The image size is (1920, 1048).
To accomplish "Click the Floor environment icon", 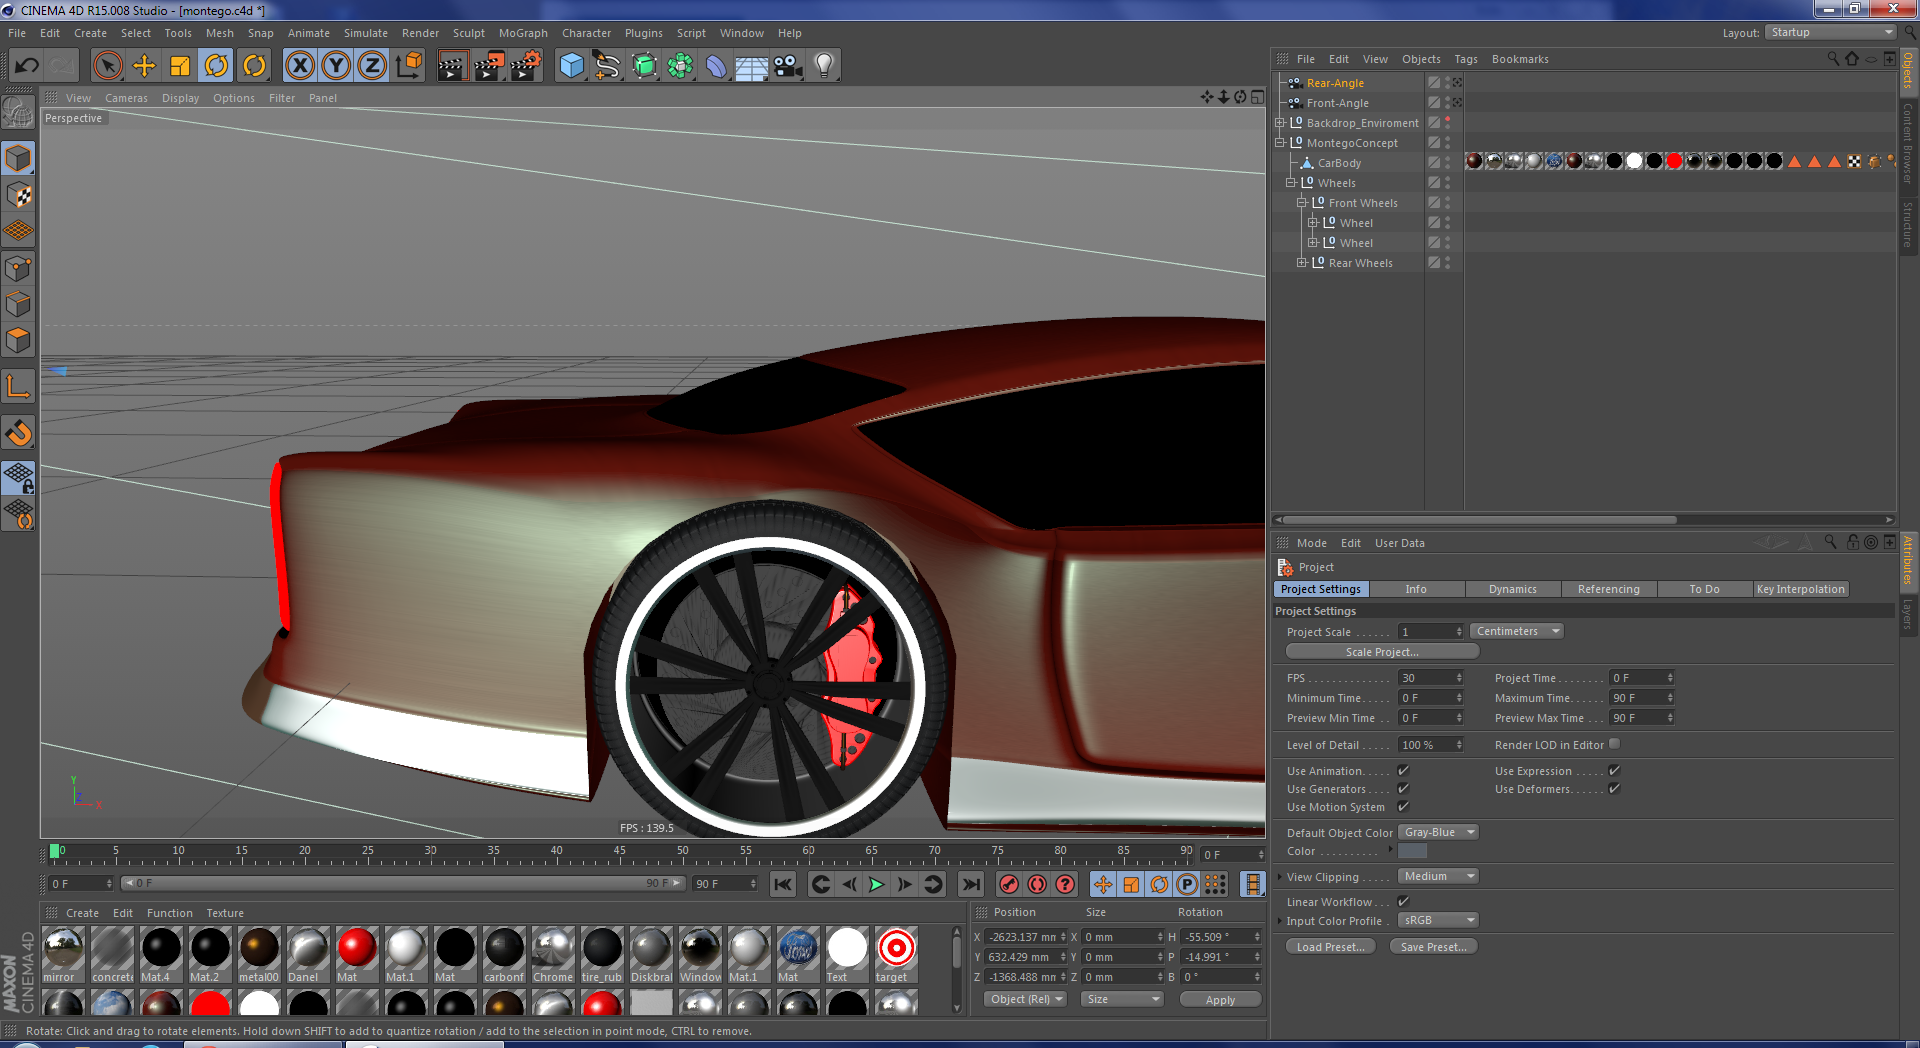I will coord(751,66).
